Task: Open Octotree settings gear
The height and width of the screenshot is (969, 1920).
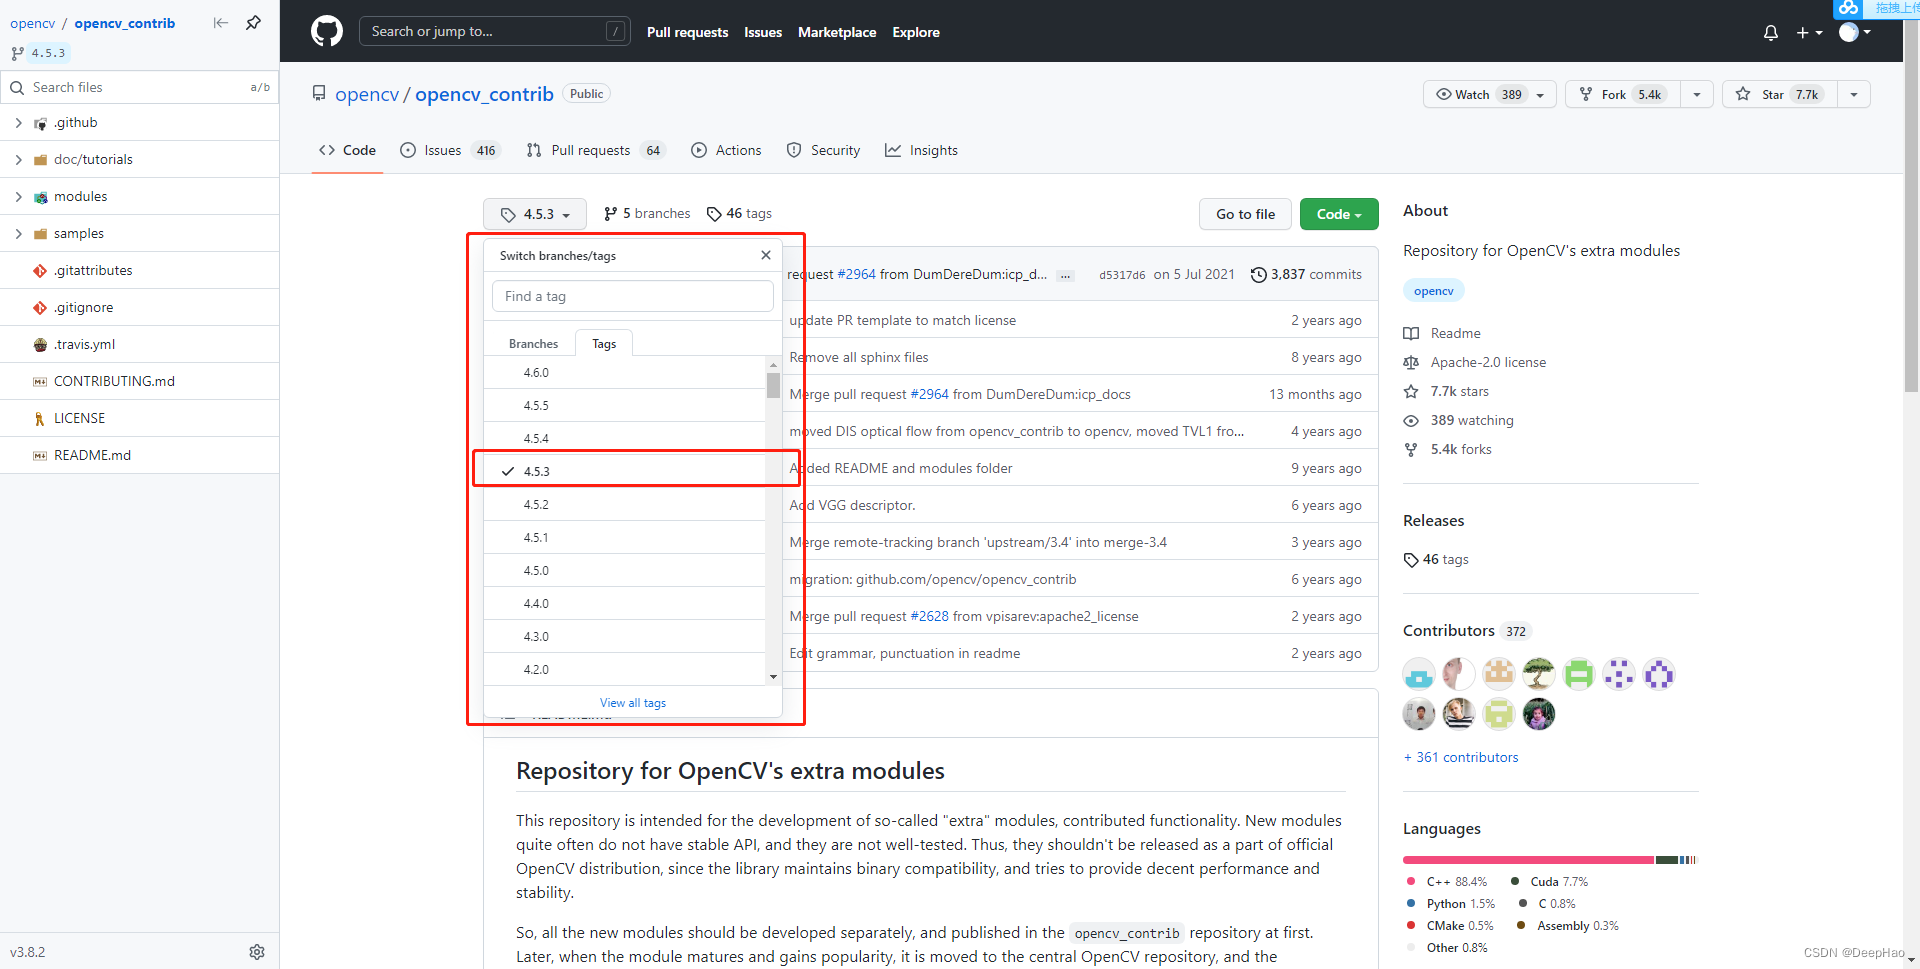Action: (257, 952)
